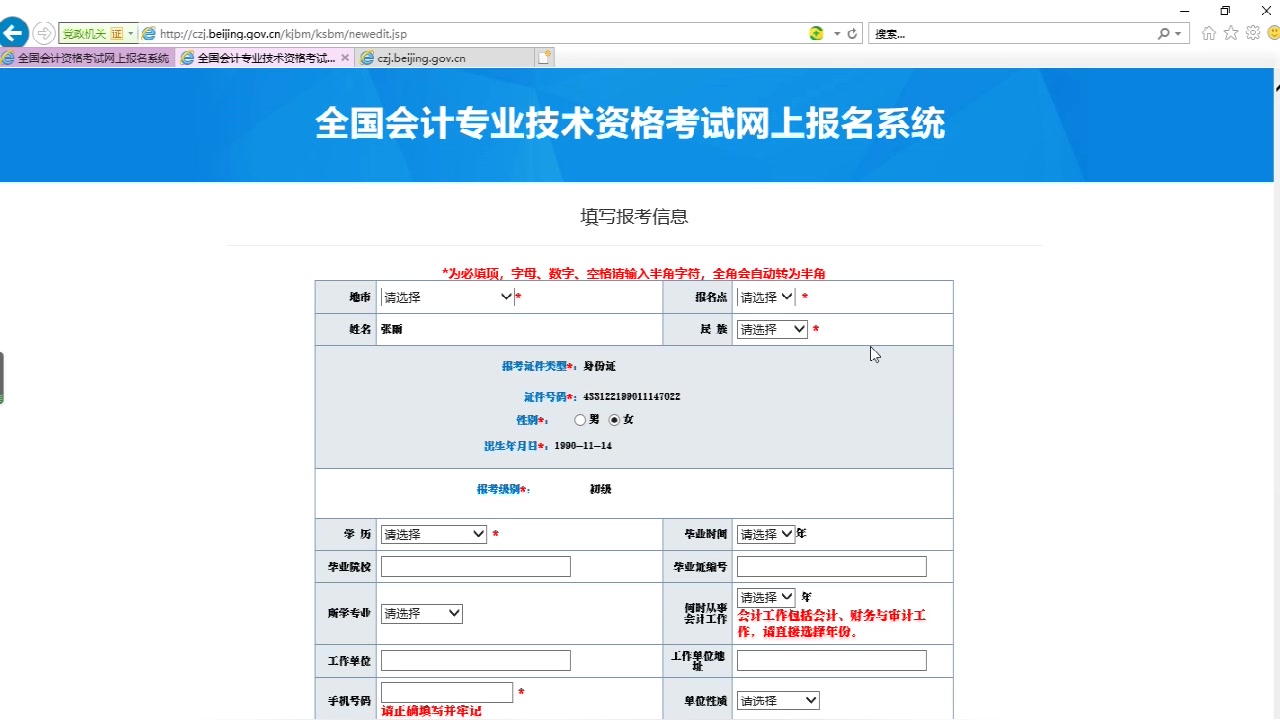Open the 毕业时间 year dropdown
Screen dimensions: 1280x720
click(x=766, y=534)
